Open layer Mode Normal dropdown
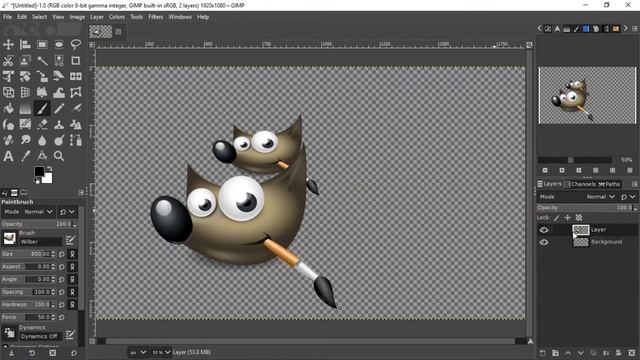This screenshot has height=360, width=640. pyautogui.click(x=577, y=197)
